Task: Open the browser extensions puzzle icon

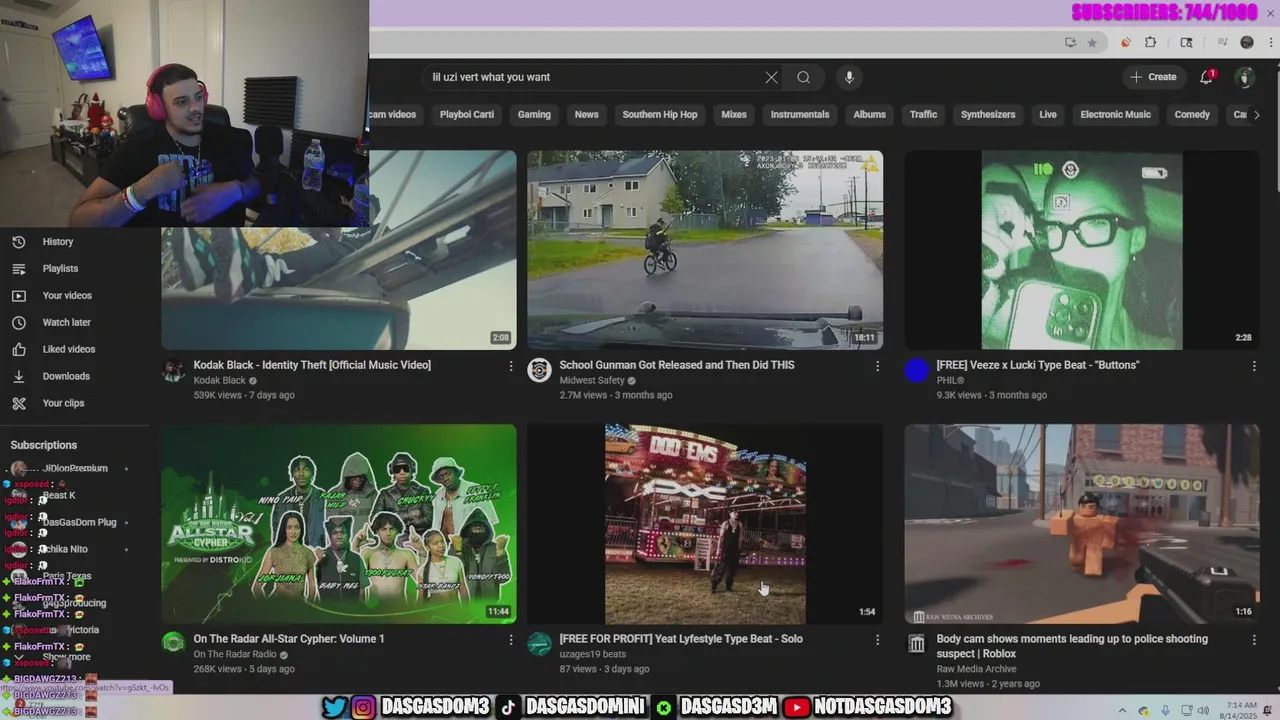Action: [1150, 42]
